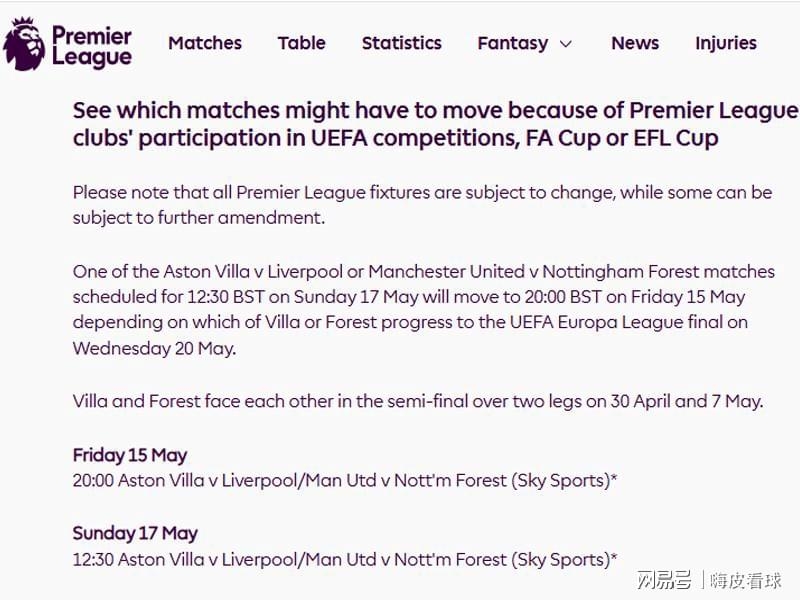Select the 'Sunday 17 May' date heading
Screen dimensions: 800x600
[x=135, y=533]
